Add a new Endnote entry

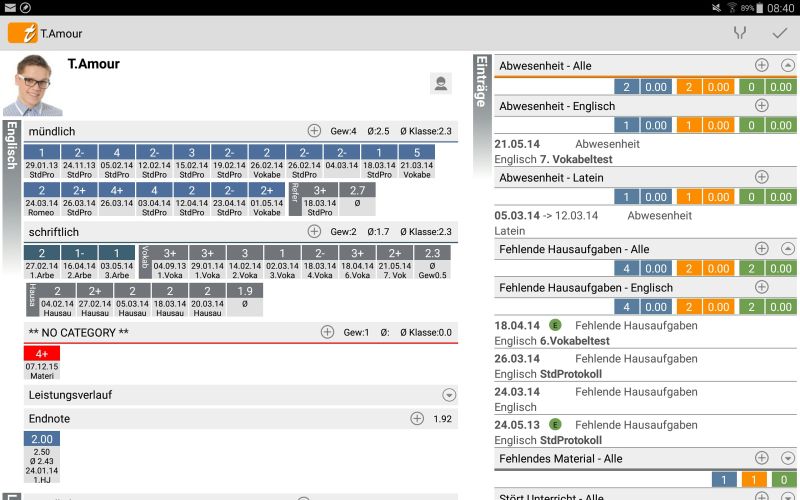point(417,418)
